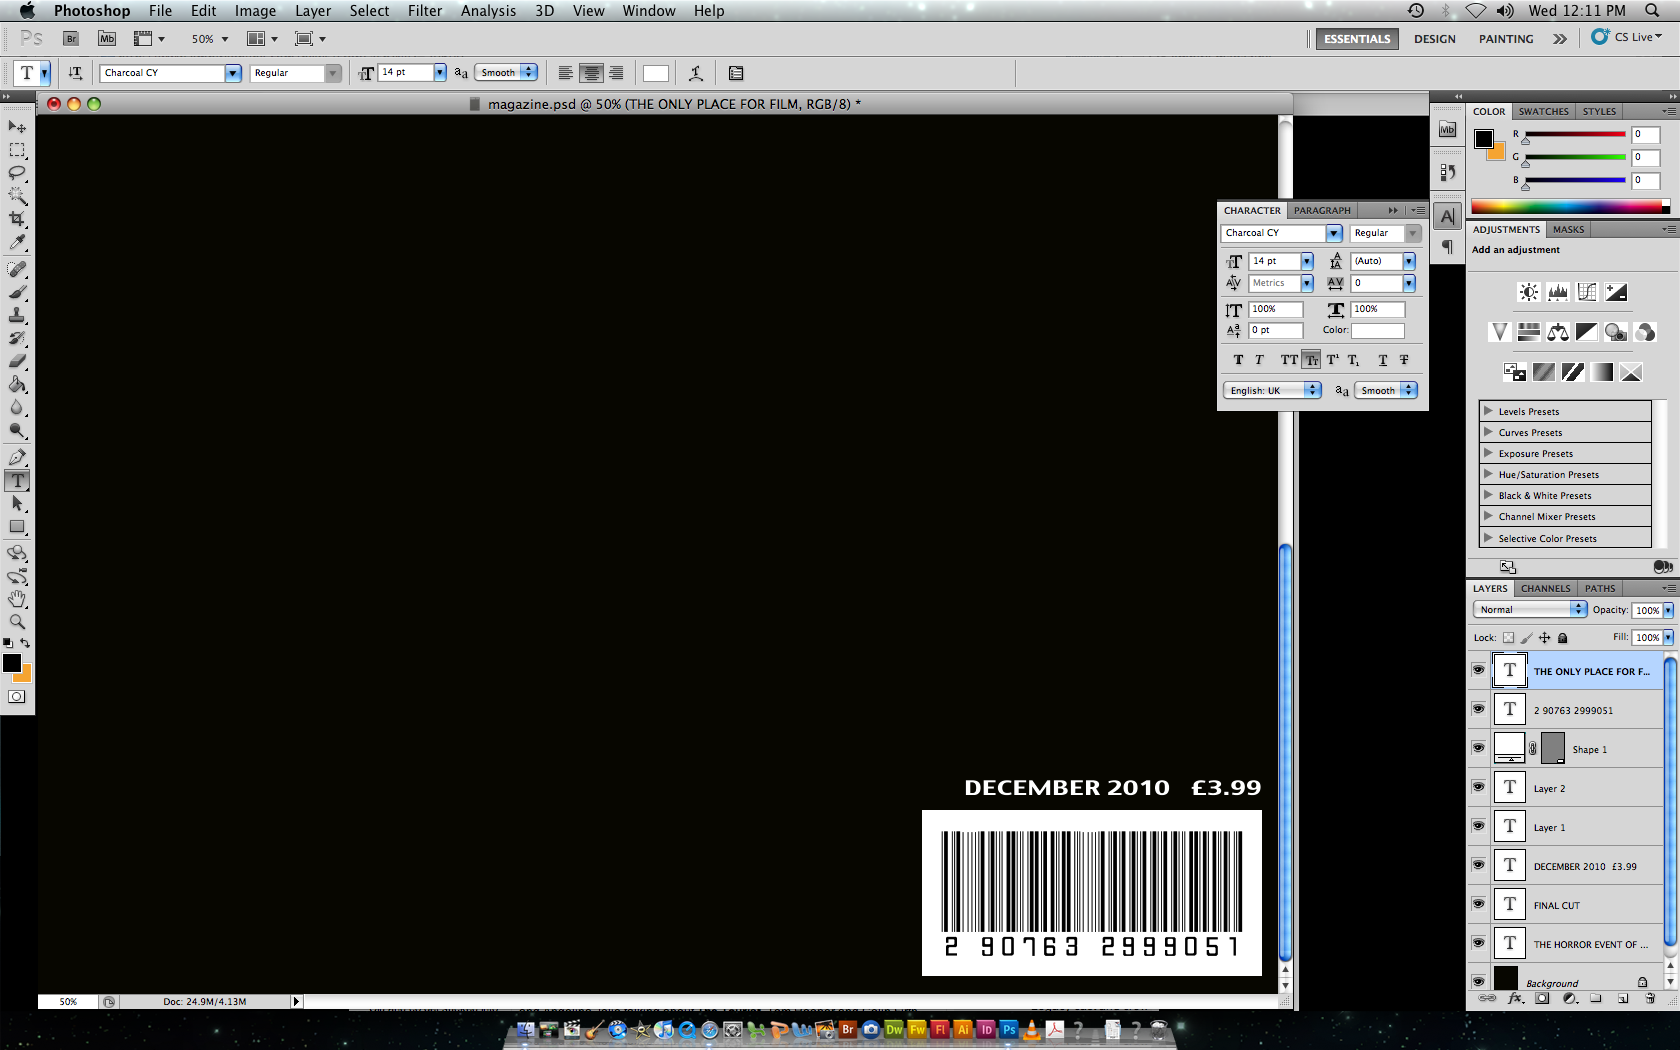The width and height of the screenshot is (1680, 1050).
Task: Click the foreground color swatch in Color panel
Action: [1484, 138]
